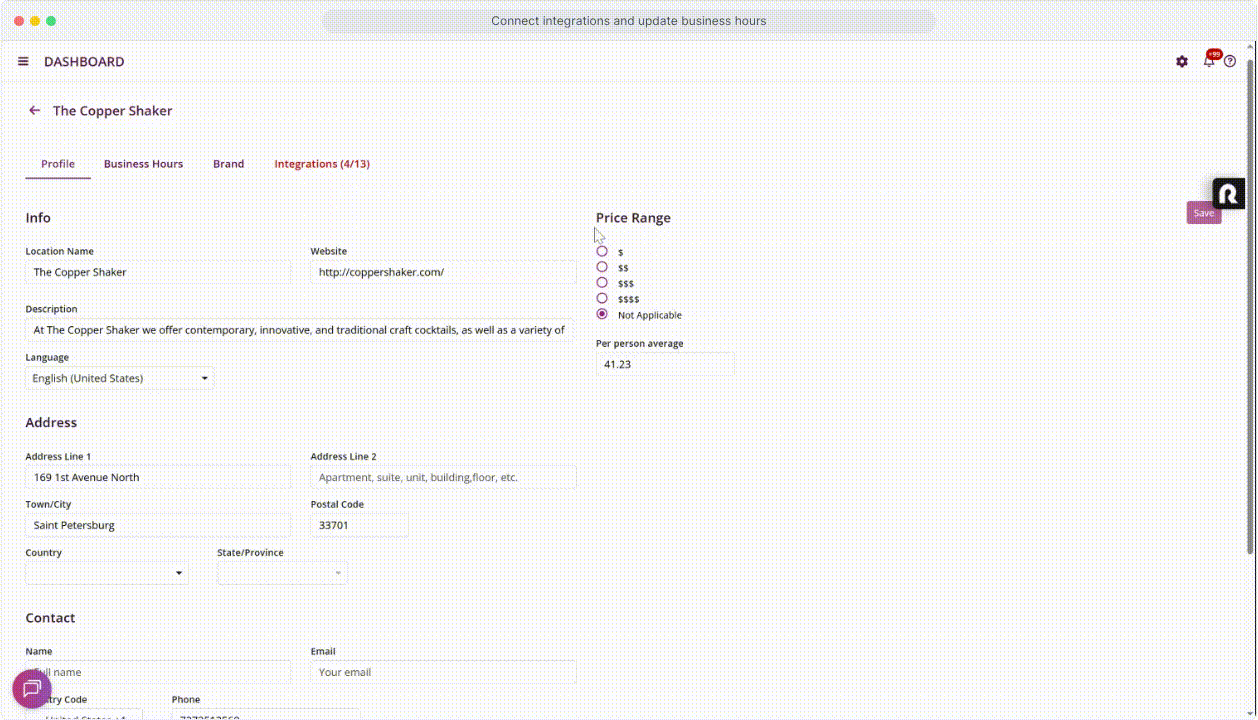This screenshot has width=1258, height=720.
Task: Open the chat support bubble
Action: pos(31,689)
